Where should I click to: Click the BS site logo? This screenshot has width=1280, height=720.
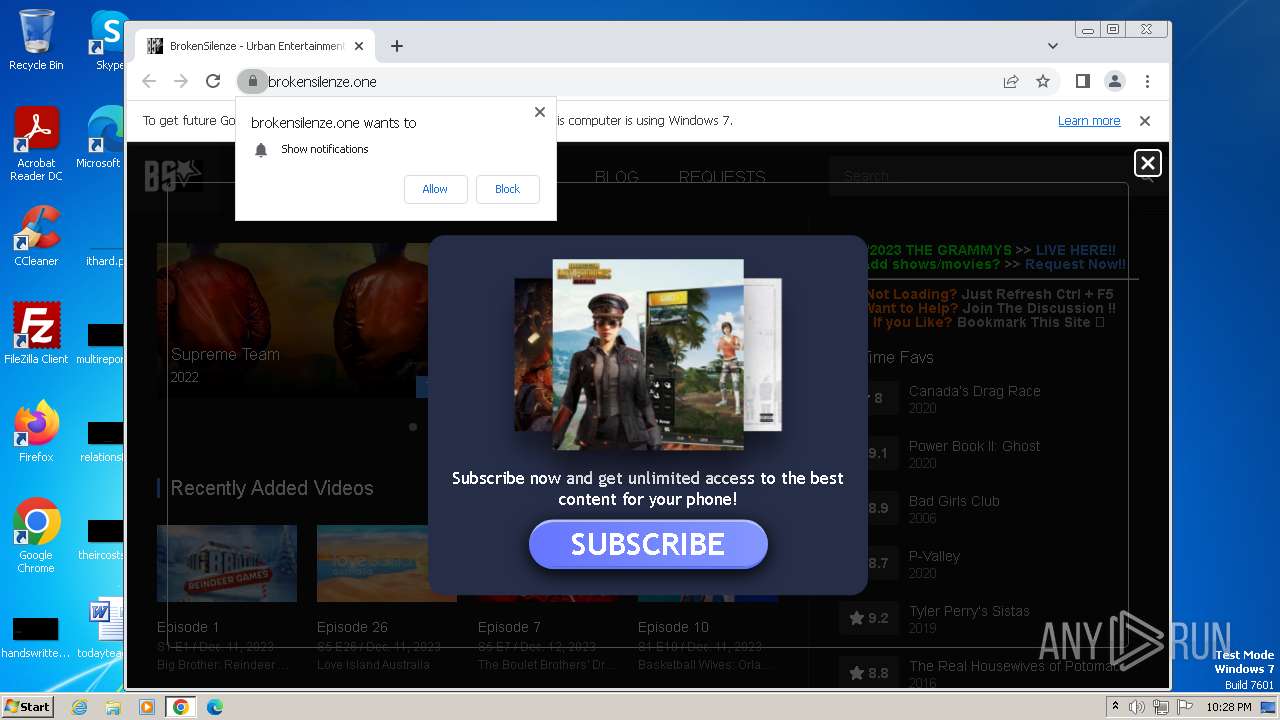click(x=174, y=176)
